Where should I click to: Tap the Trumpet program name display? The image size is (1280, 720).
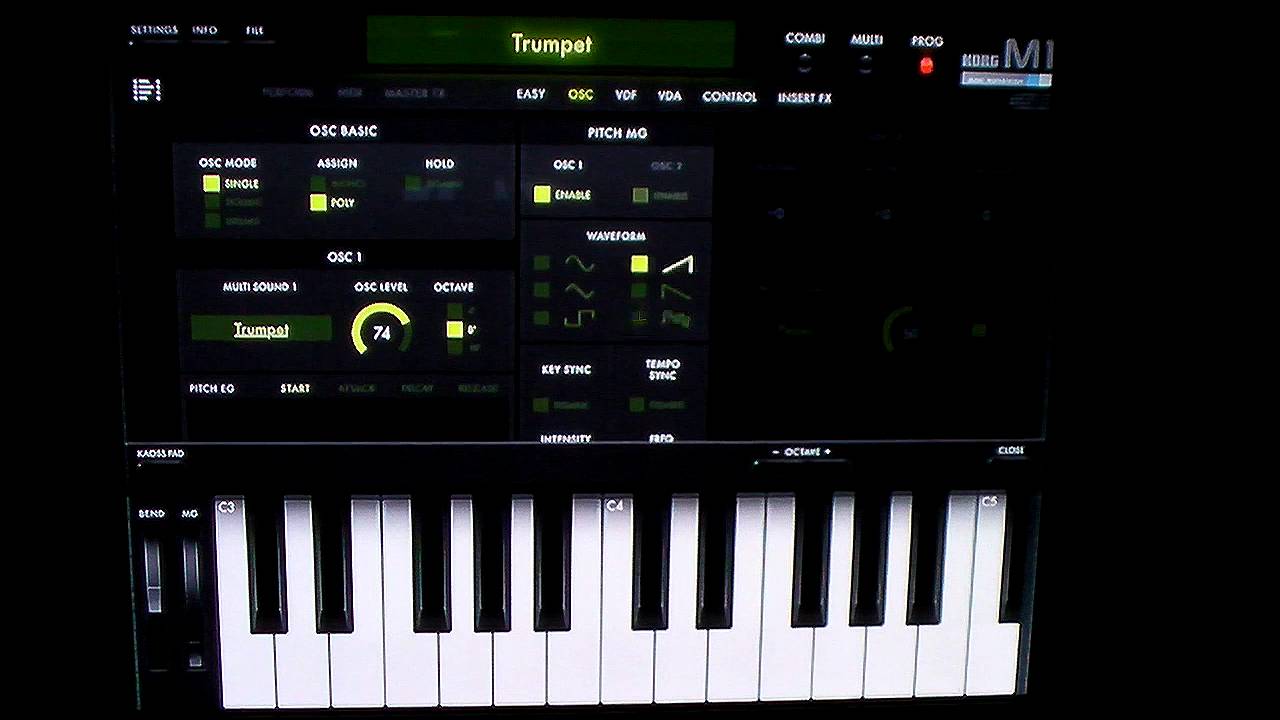coord(551,43)
